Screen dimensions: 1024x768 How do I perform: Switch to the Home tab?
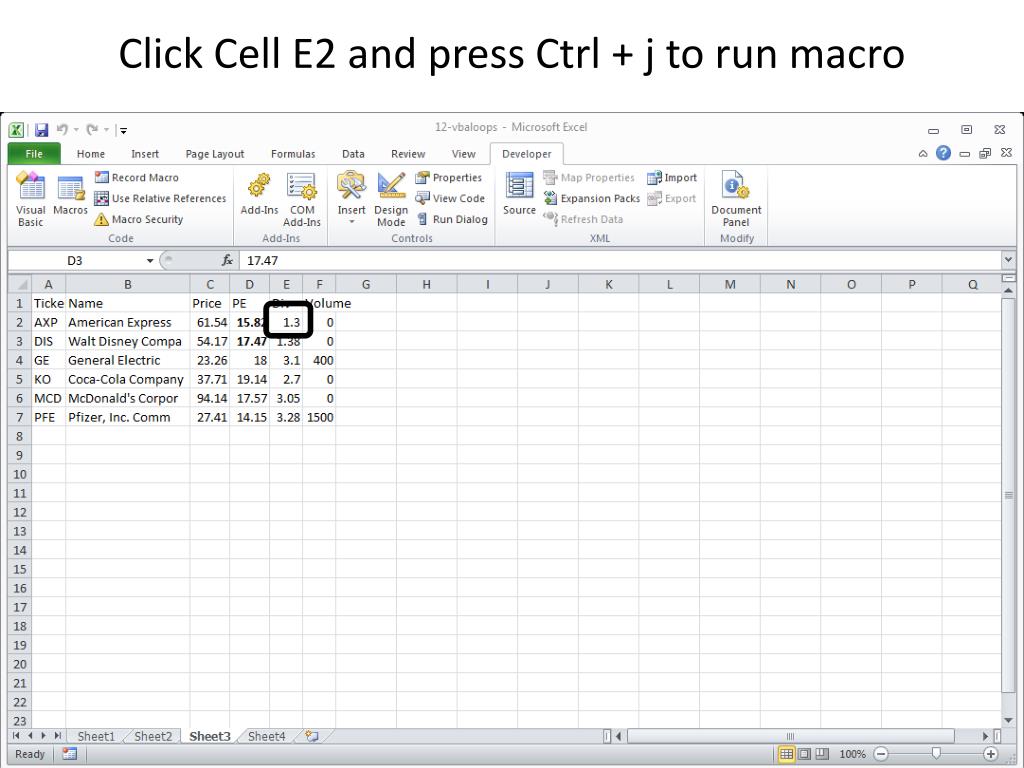[91, 154]
